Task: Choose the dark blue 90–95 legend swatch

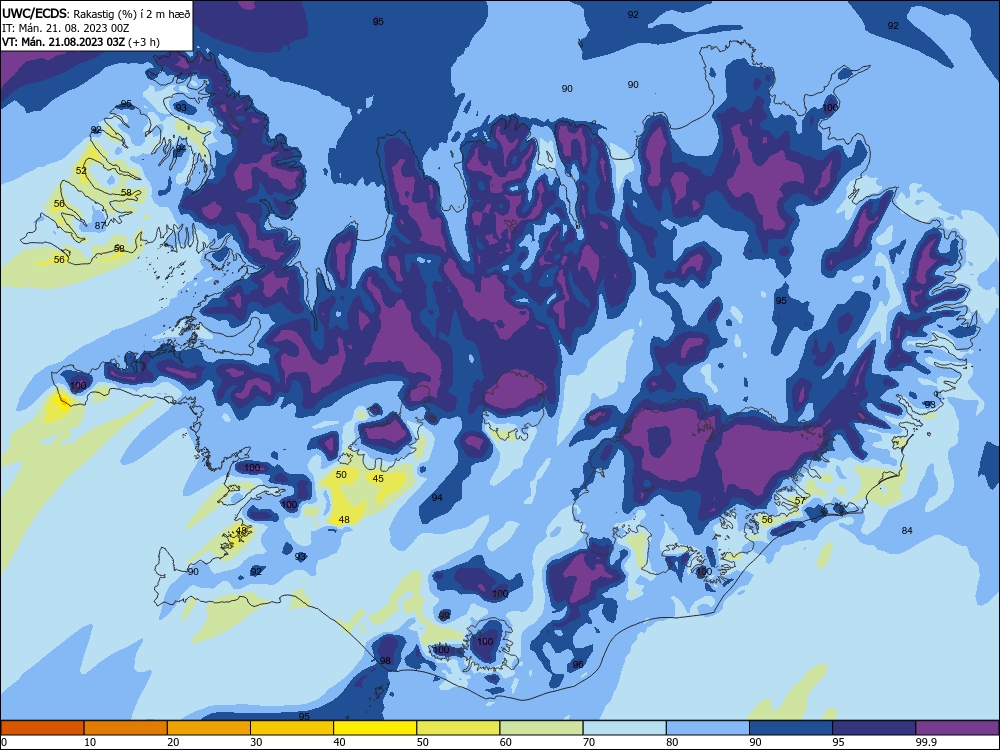Action: coord(791,728)
